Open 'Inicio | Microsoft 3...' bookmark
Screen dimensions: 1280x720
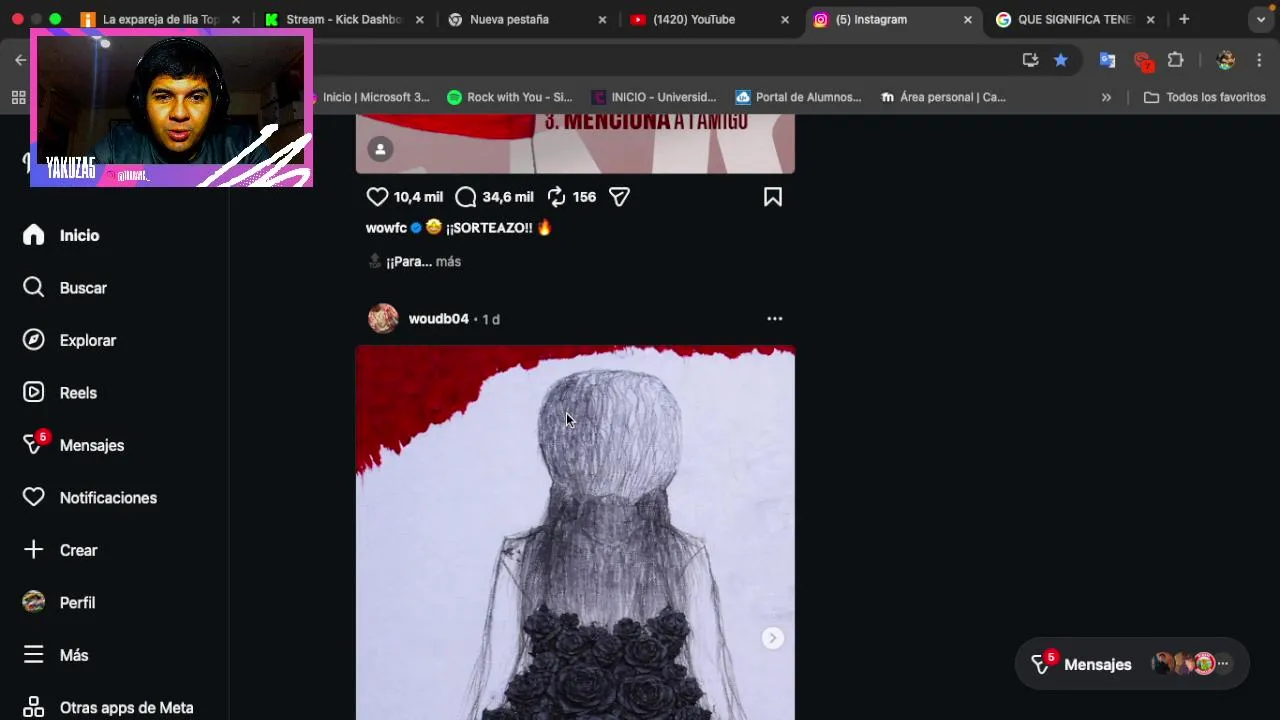click(x=369, y=97)
